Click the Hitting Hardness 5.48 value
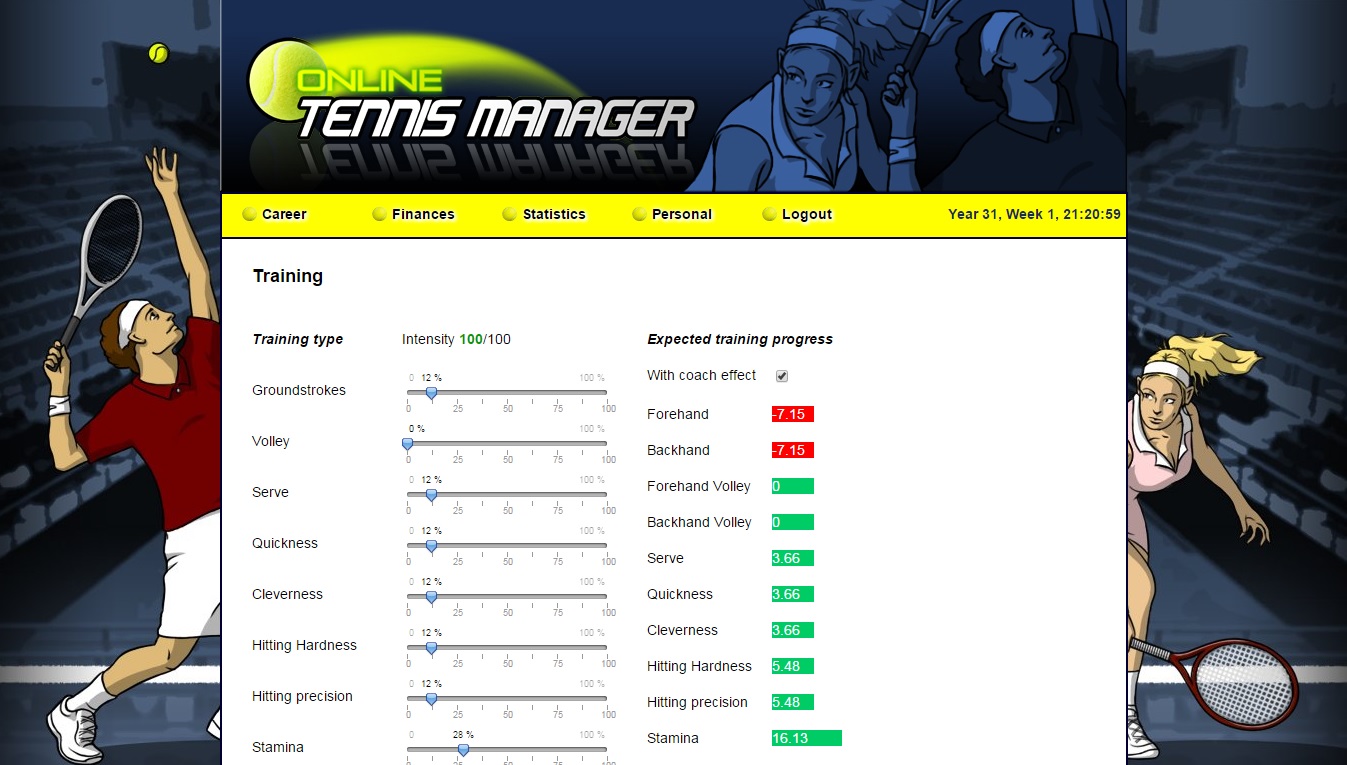The image size is (1347, 765). point(793,666)
